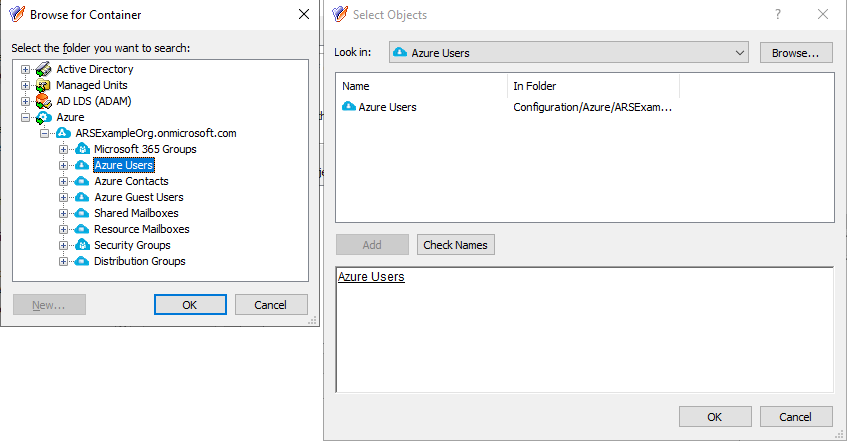Expand the Security Groups node
The width and height of the screenshot is (847, 441).
coord(63,245)
